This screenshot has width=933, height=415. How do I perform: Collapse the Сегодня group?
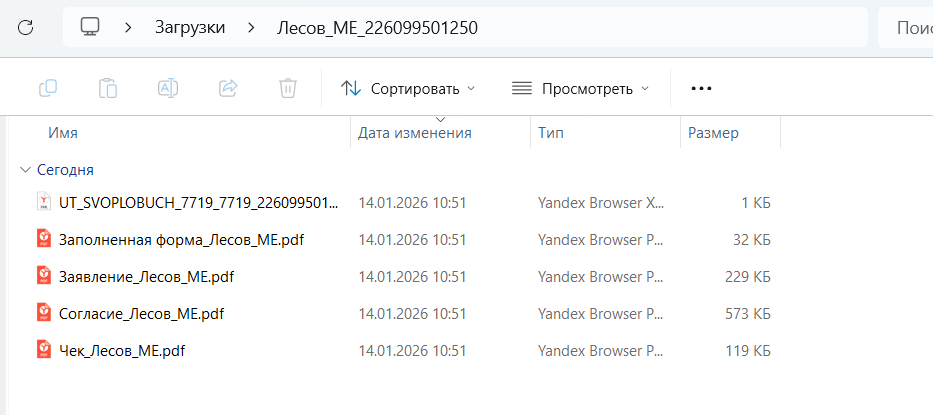(25, 170)
